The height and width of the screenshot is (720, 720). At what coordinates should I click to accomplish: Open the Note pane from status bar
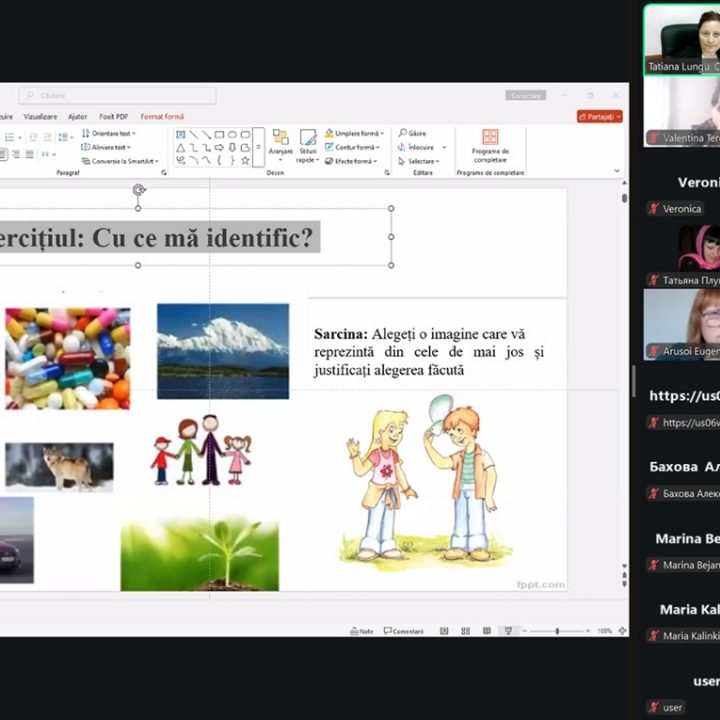361,631
